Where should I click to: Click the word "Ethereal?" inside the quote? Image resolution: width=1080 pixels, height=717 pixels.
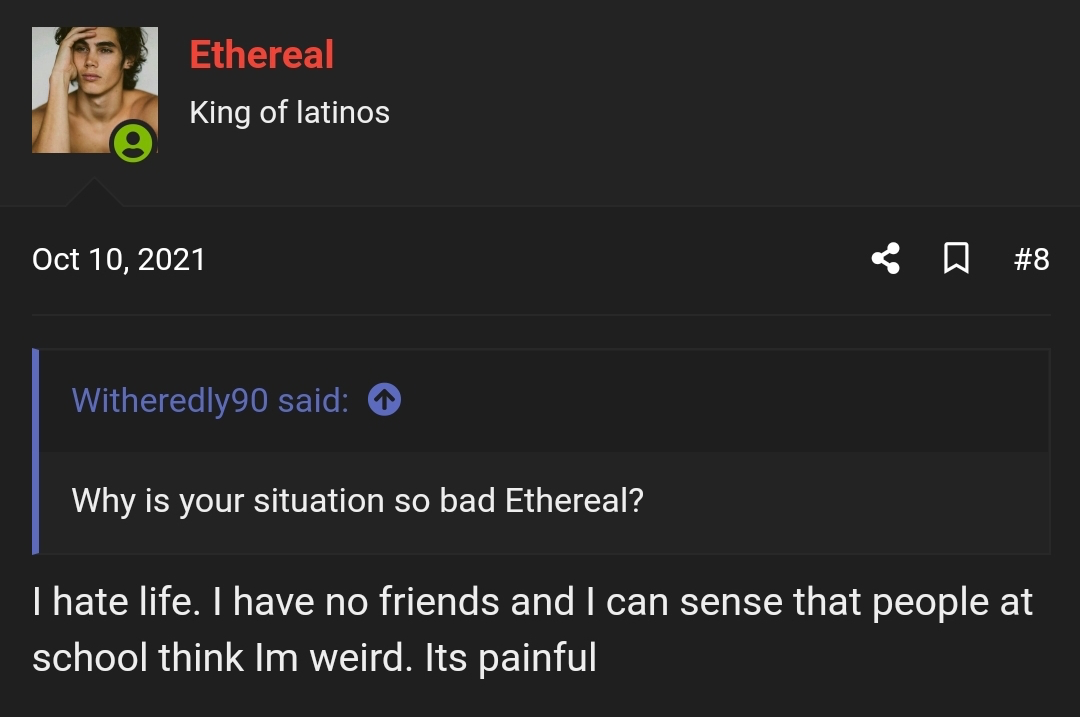click(574, 500)
